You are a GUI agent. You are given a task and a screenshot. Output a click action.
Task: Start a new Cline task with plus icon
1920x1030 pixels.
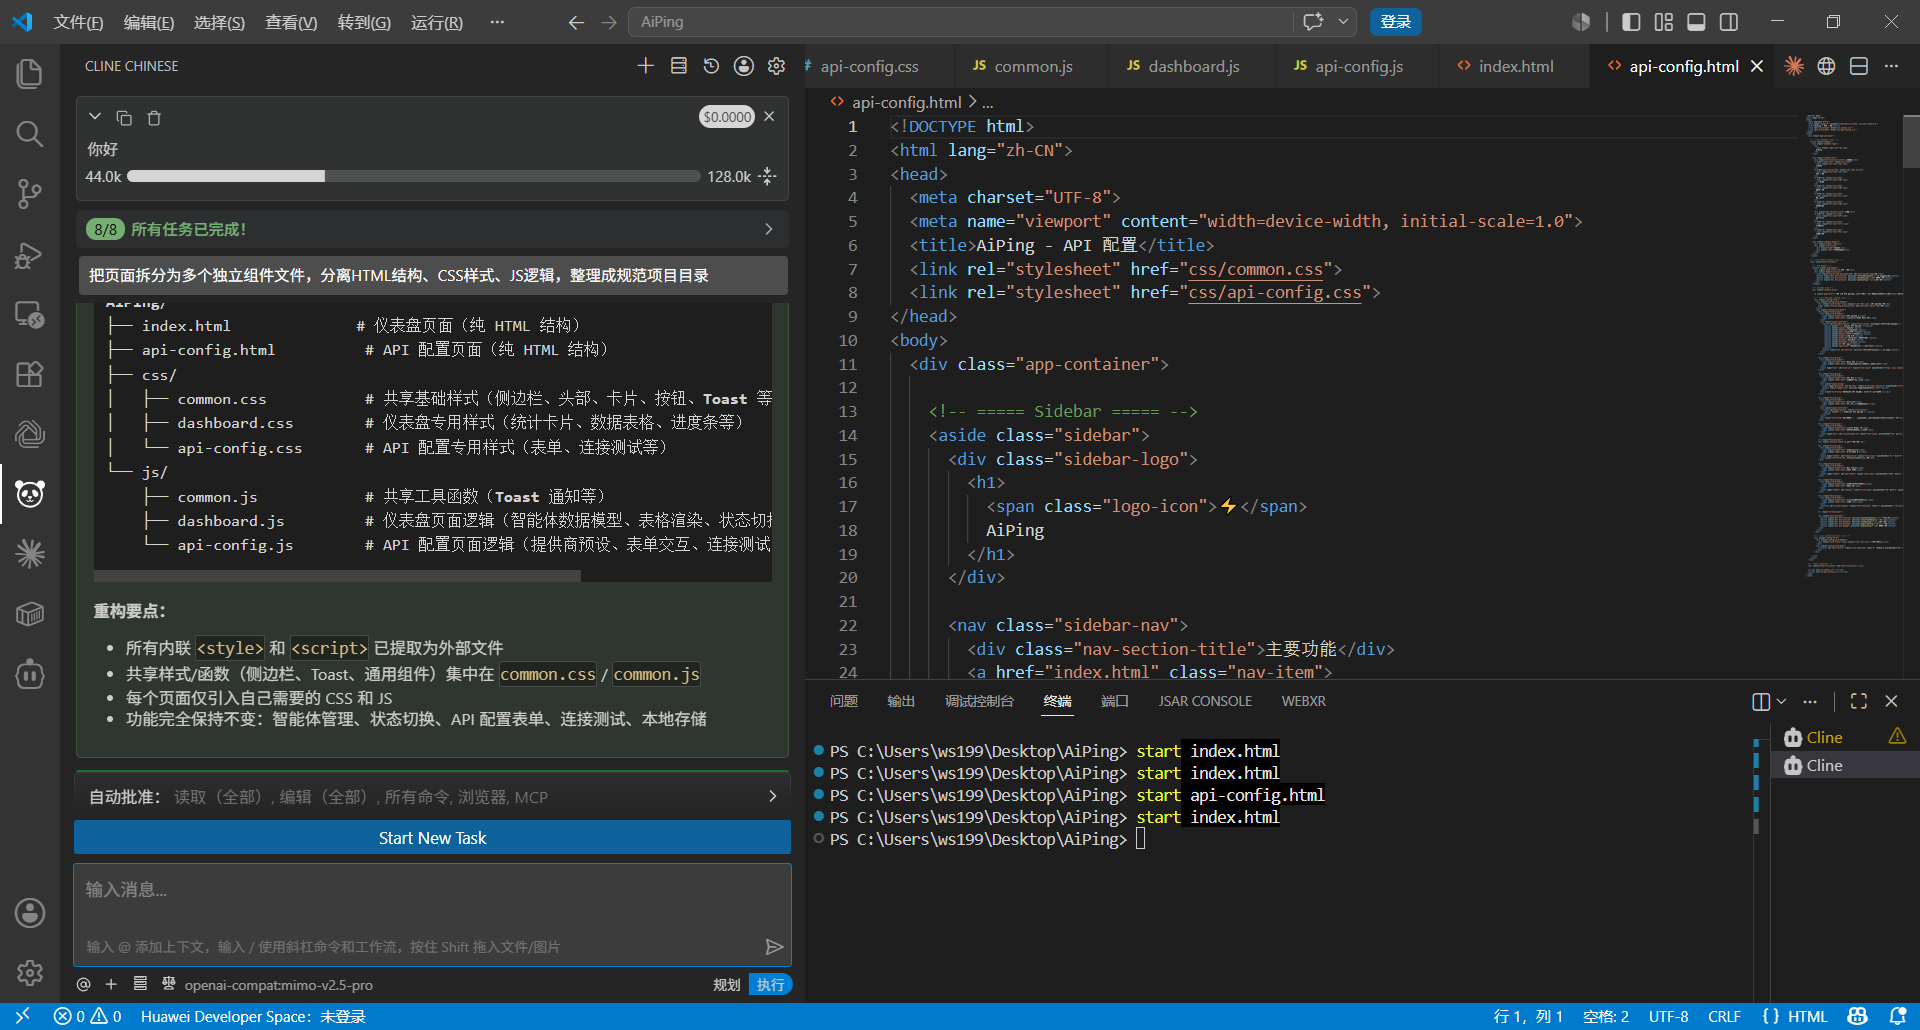tap(646, 66)
